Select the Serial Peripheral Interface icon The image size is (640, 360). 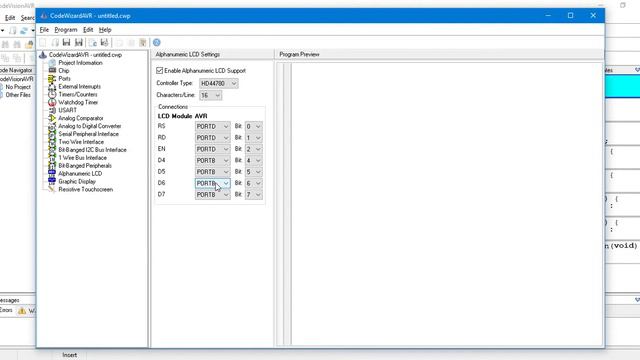pos(52,134)
